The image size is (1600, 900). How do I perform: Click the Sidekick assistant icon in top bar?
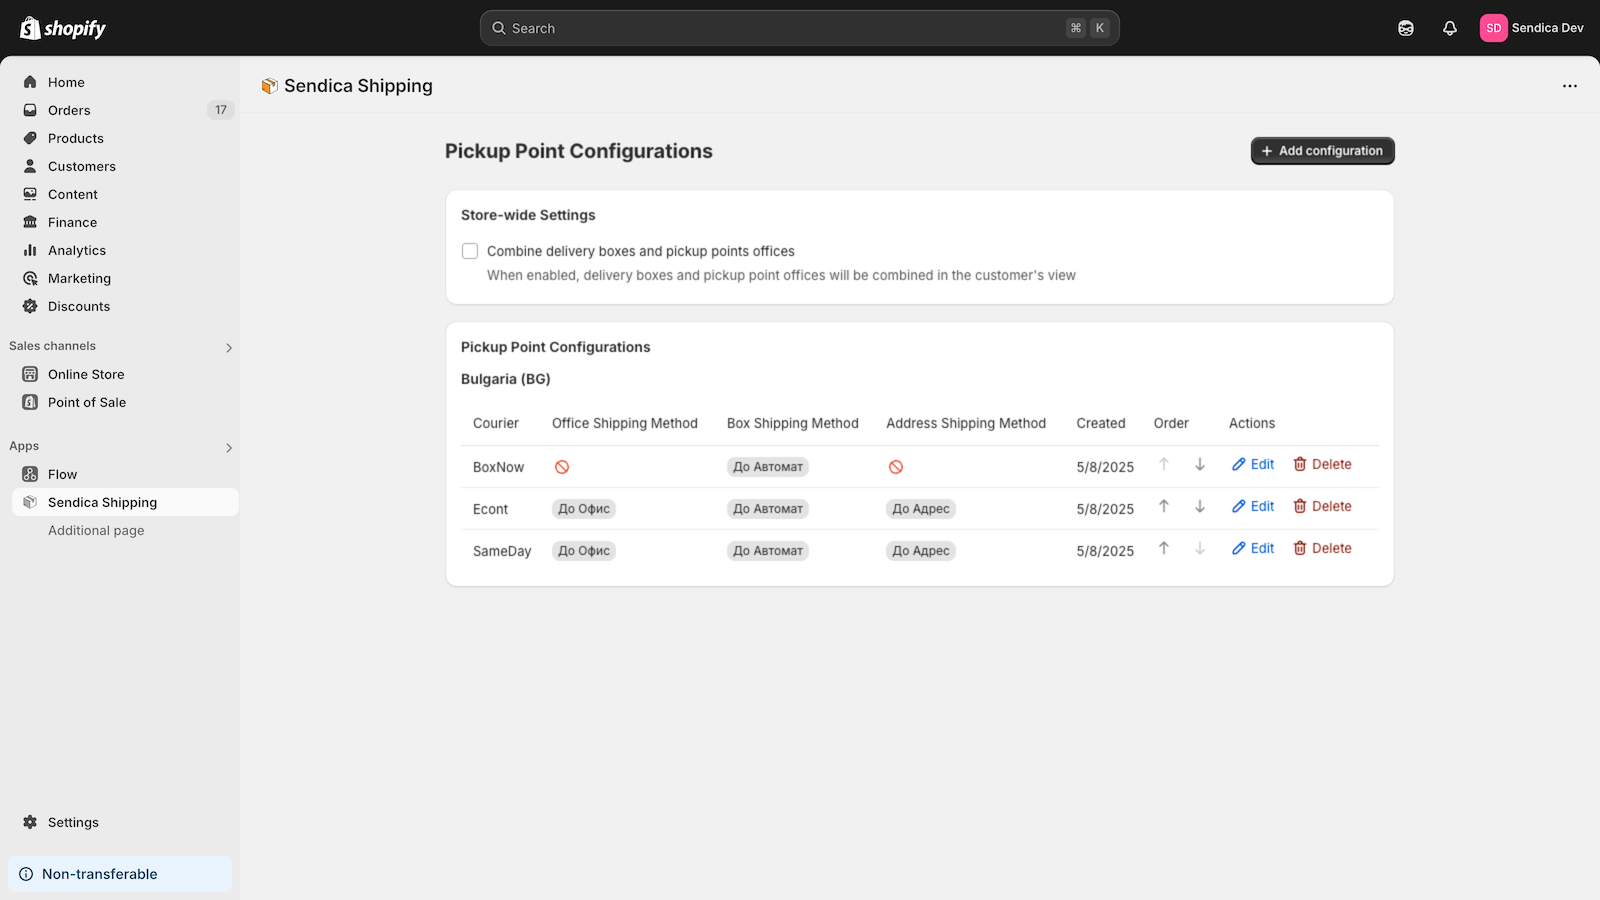[1406, 28]
